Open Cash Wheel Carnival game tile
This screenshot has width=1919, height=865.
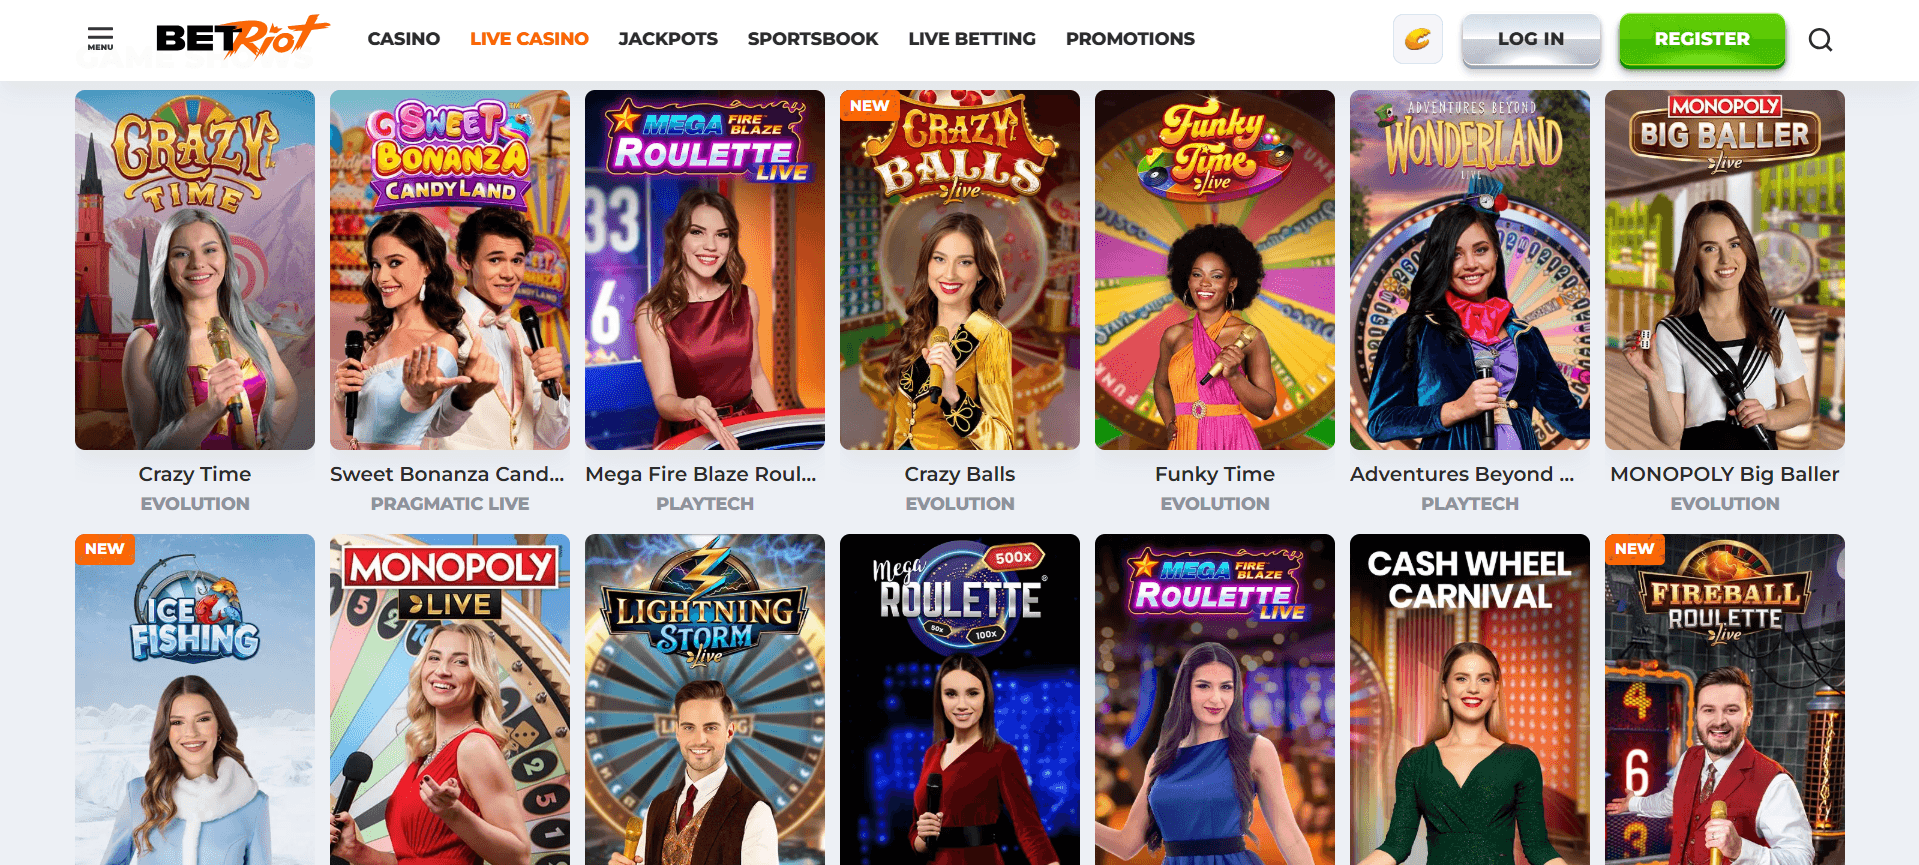[x=1470, y=700]
